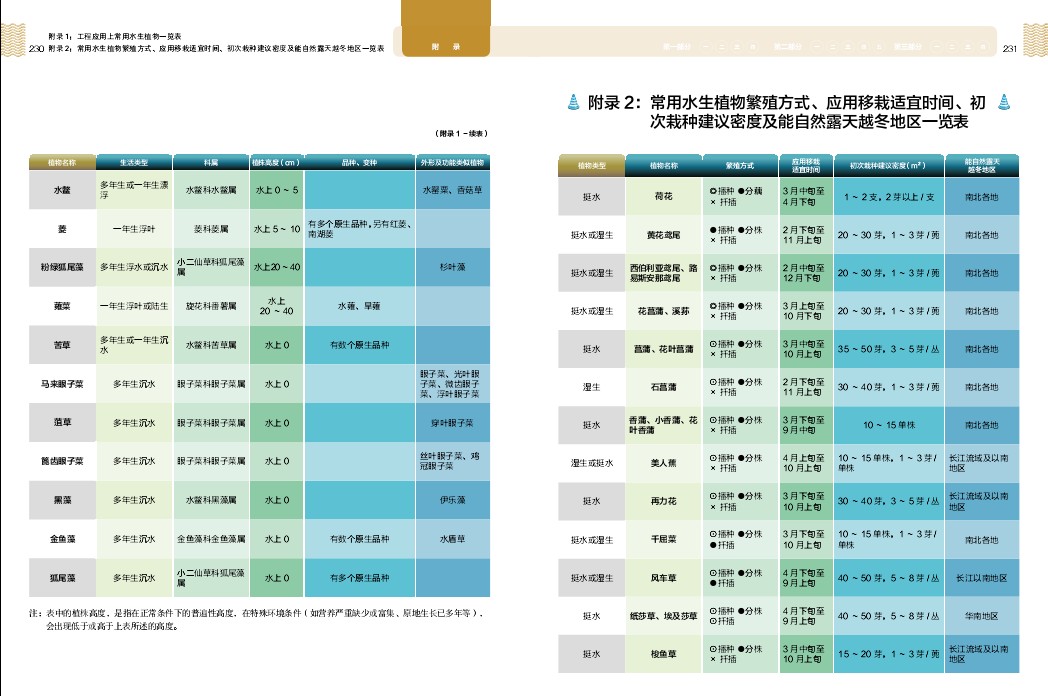Click the wave pattern beside page 231
Image resolution: width=1048 pixels, height=696 pixels.
(1034, 41)
